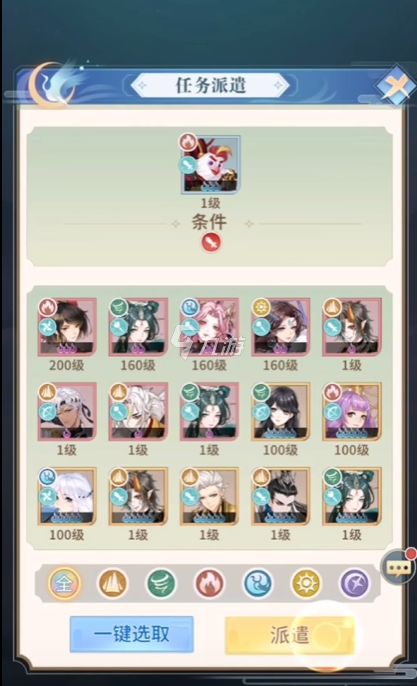Select the dark-skinned white-haired 1级 hero
The height and width of the screenshot is (686, 417).
(67, 412)
